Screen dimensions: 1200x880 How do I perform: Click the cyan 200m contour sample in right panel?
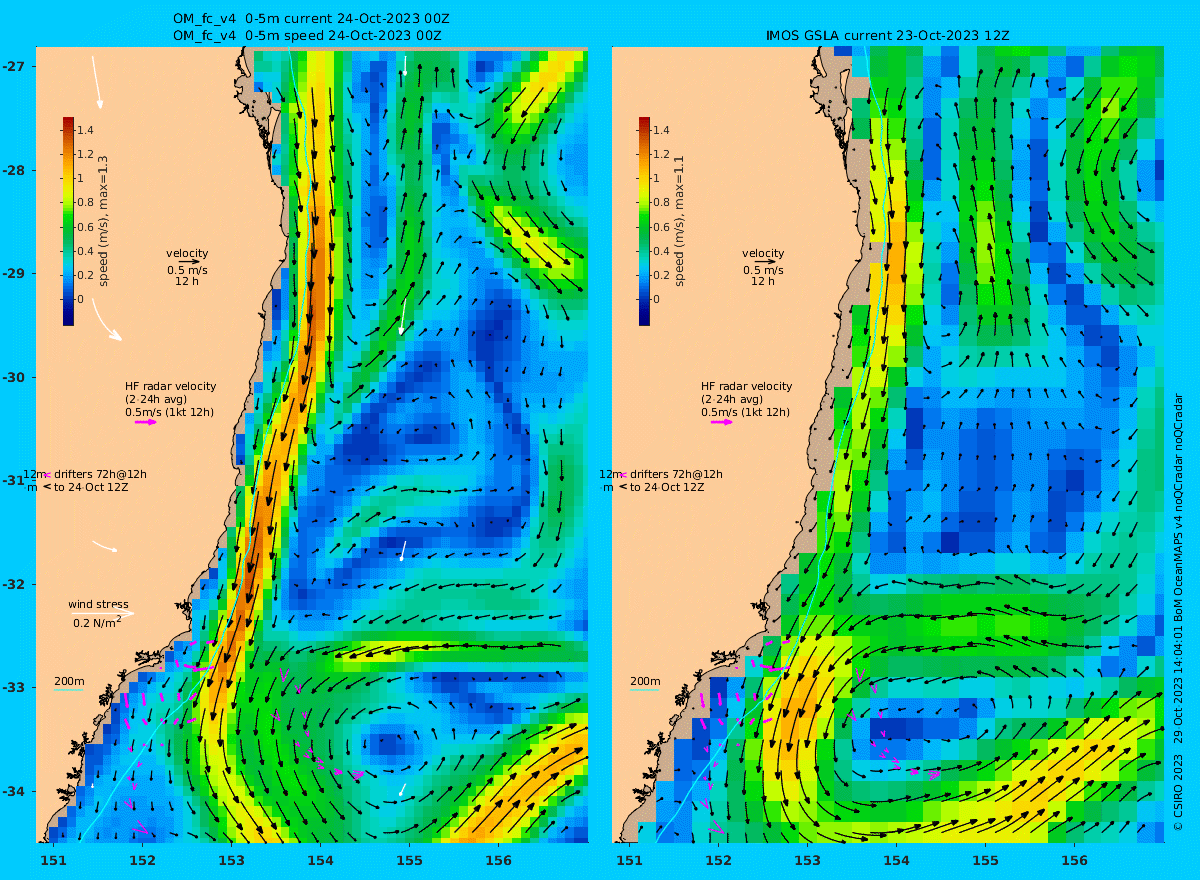[x=644, y=690]
